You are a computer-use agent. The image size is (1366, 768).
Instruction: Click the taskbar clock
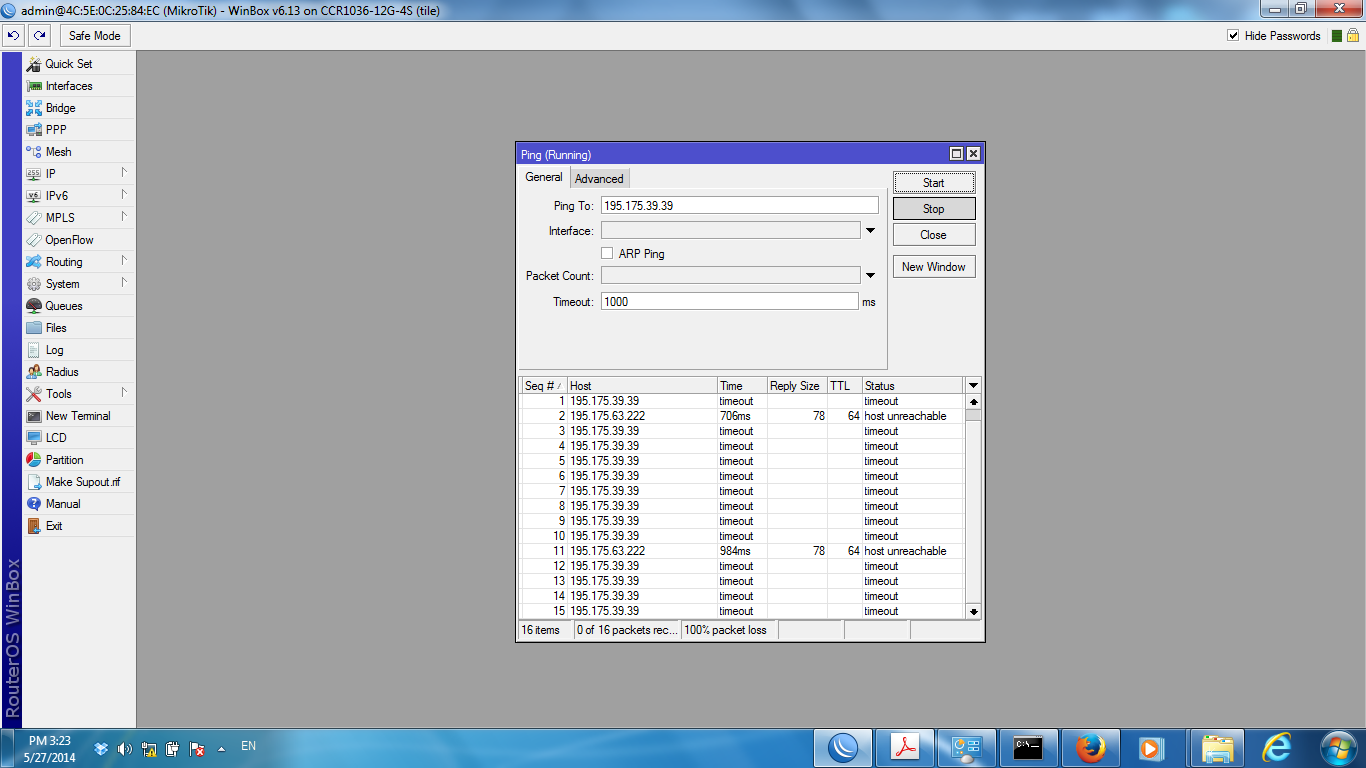coord(50,749)
